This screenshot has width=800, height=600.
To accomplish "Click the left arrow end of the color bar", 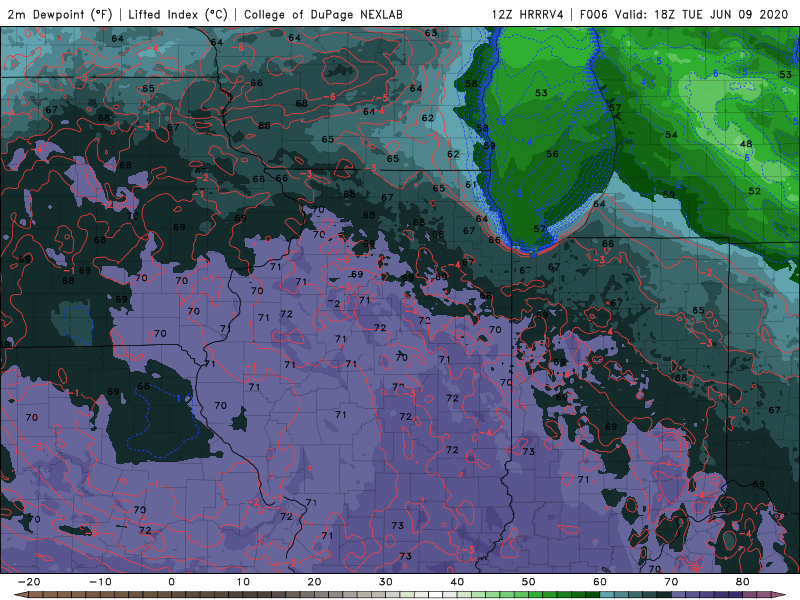I will (x=19, y=595).
